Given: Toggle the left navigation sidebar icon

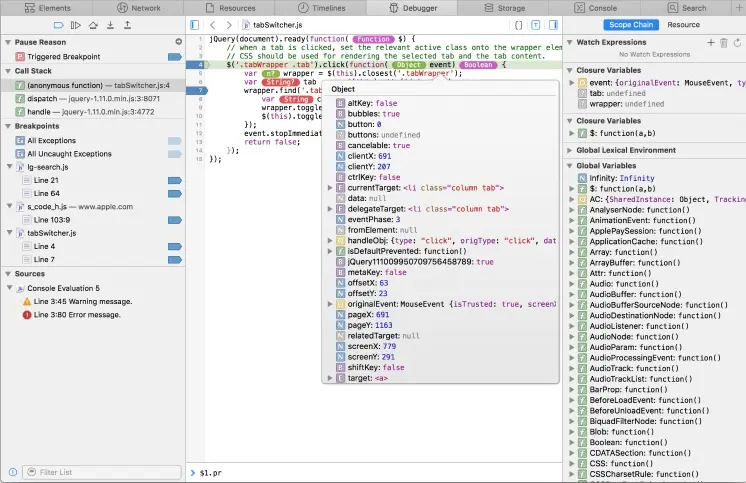Looking at the screenshot, I should point(194,25).
